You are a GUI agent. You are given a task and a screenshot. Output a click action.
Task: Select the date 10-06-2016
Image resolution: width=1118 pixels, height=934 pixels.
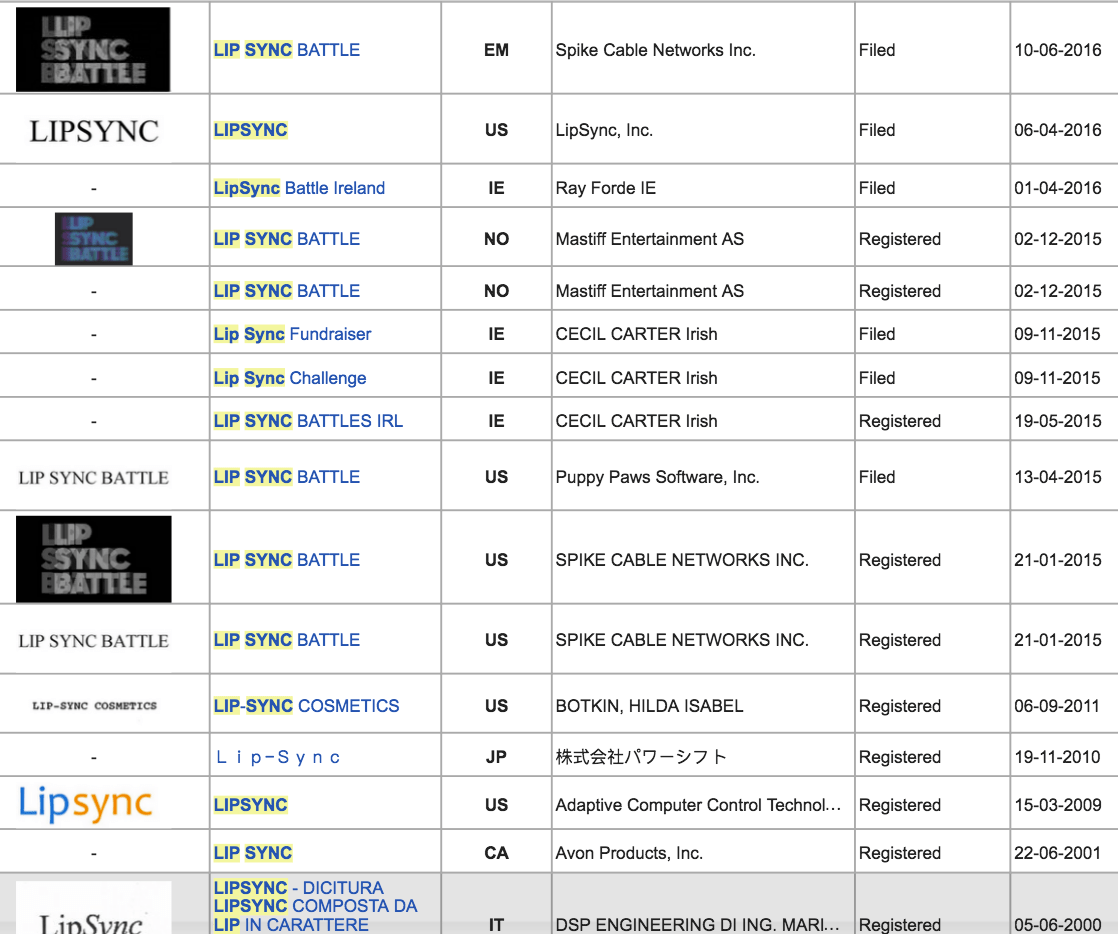1057,50
